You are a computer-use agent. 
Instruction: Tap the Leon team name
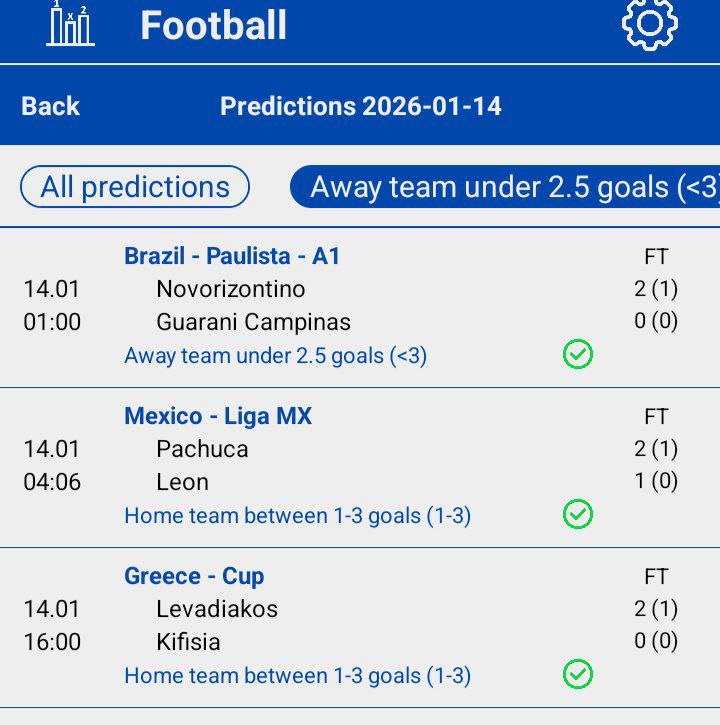click(183, 482)
